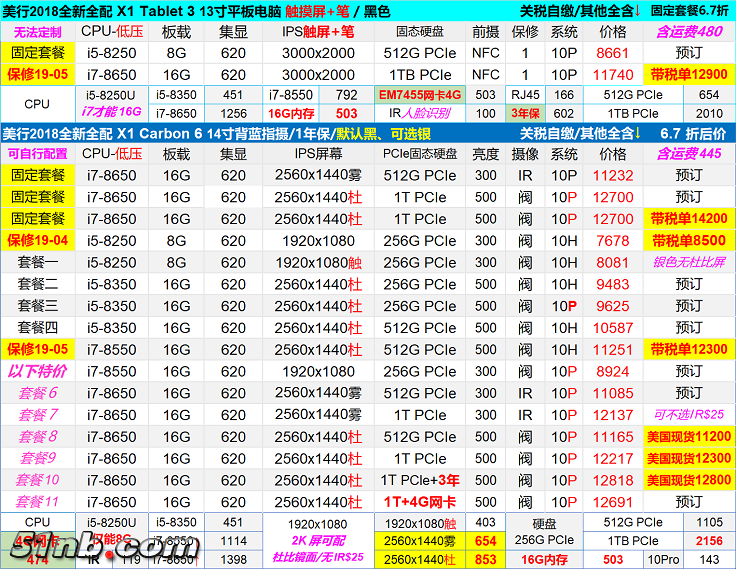Click the pink '可不选IR$25' note
Image resolution: width=736 pixels, height=569 pixels.
689,415
